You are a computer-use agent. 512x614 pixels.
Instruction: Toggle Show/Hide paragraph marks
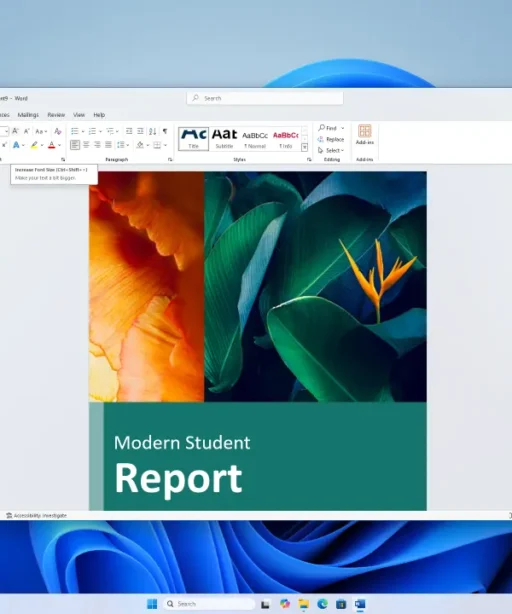coord(165,131)
